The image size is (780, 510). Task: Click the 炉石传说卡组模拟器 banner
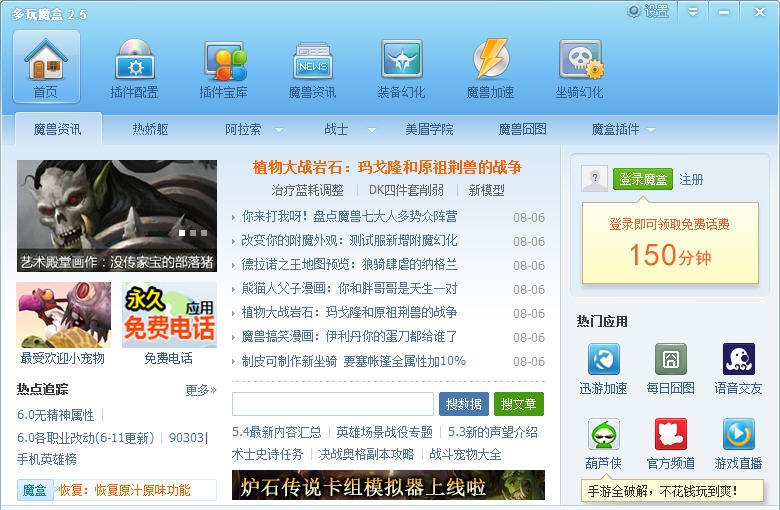coord(389,485)
